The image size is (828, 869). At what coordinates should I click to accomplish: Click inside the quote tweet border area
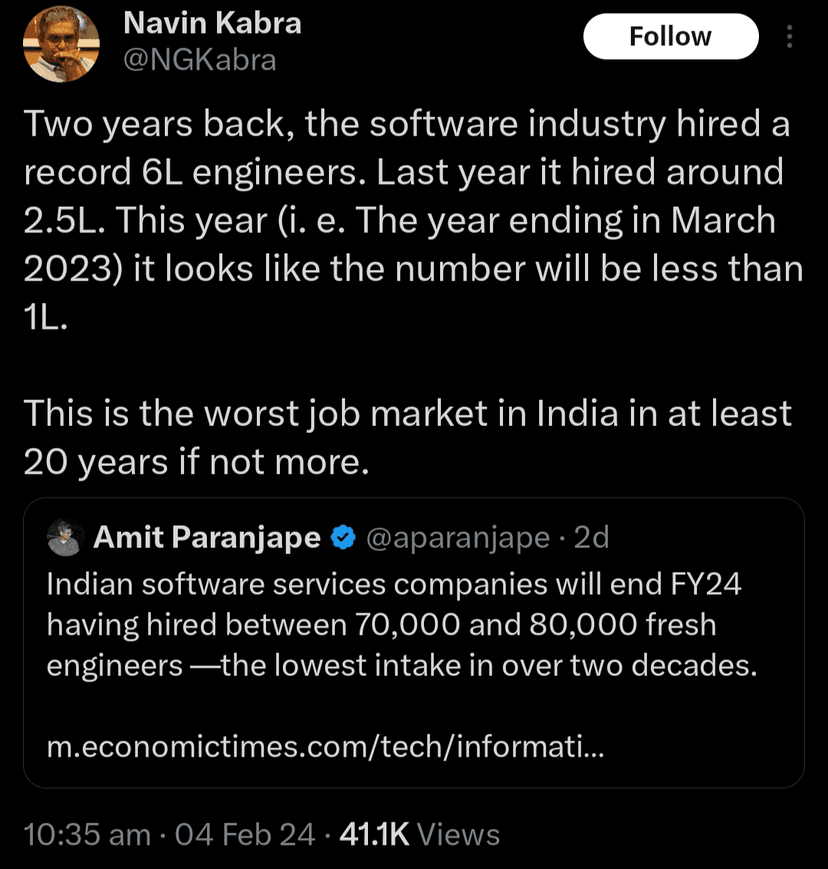pyautogui.click(x=414, y=700)
